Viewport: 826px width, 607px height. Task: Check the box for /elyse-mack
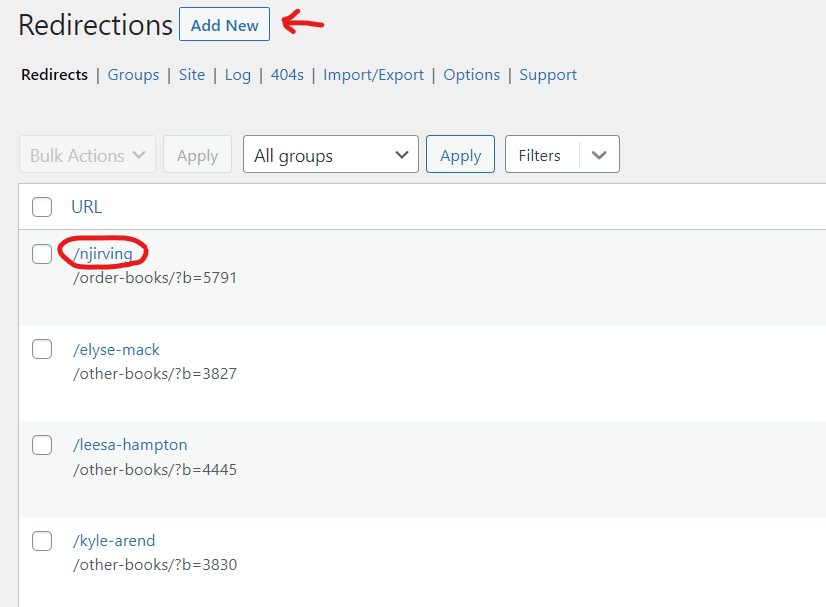point(42,350)
